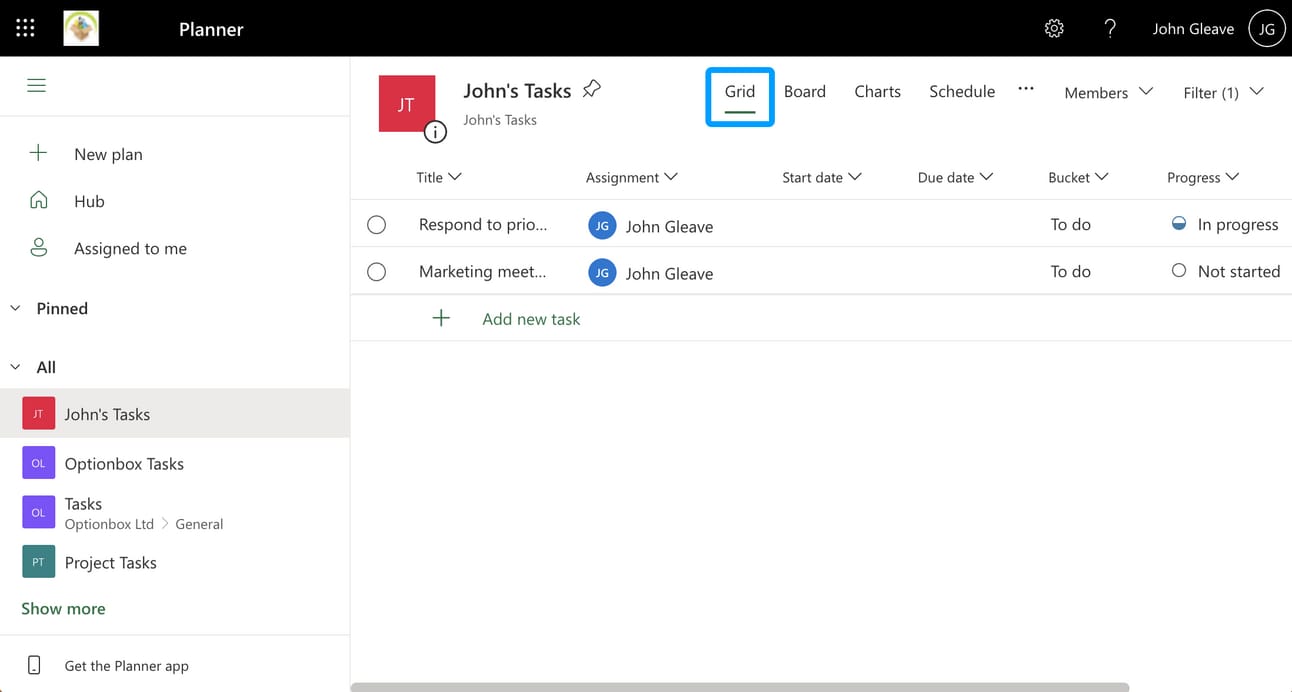Mark 'Marketing meet...' task complete

coord(376,272)
